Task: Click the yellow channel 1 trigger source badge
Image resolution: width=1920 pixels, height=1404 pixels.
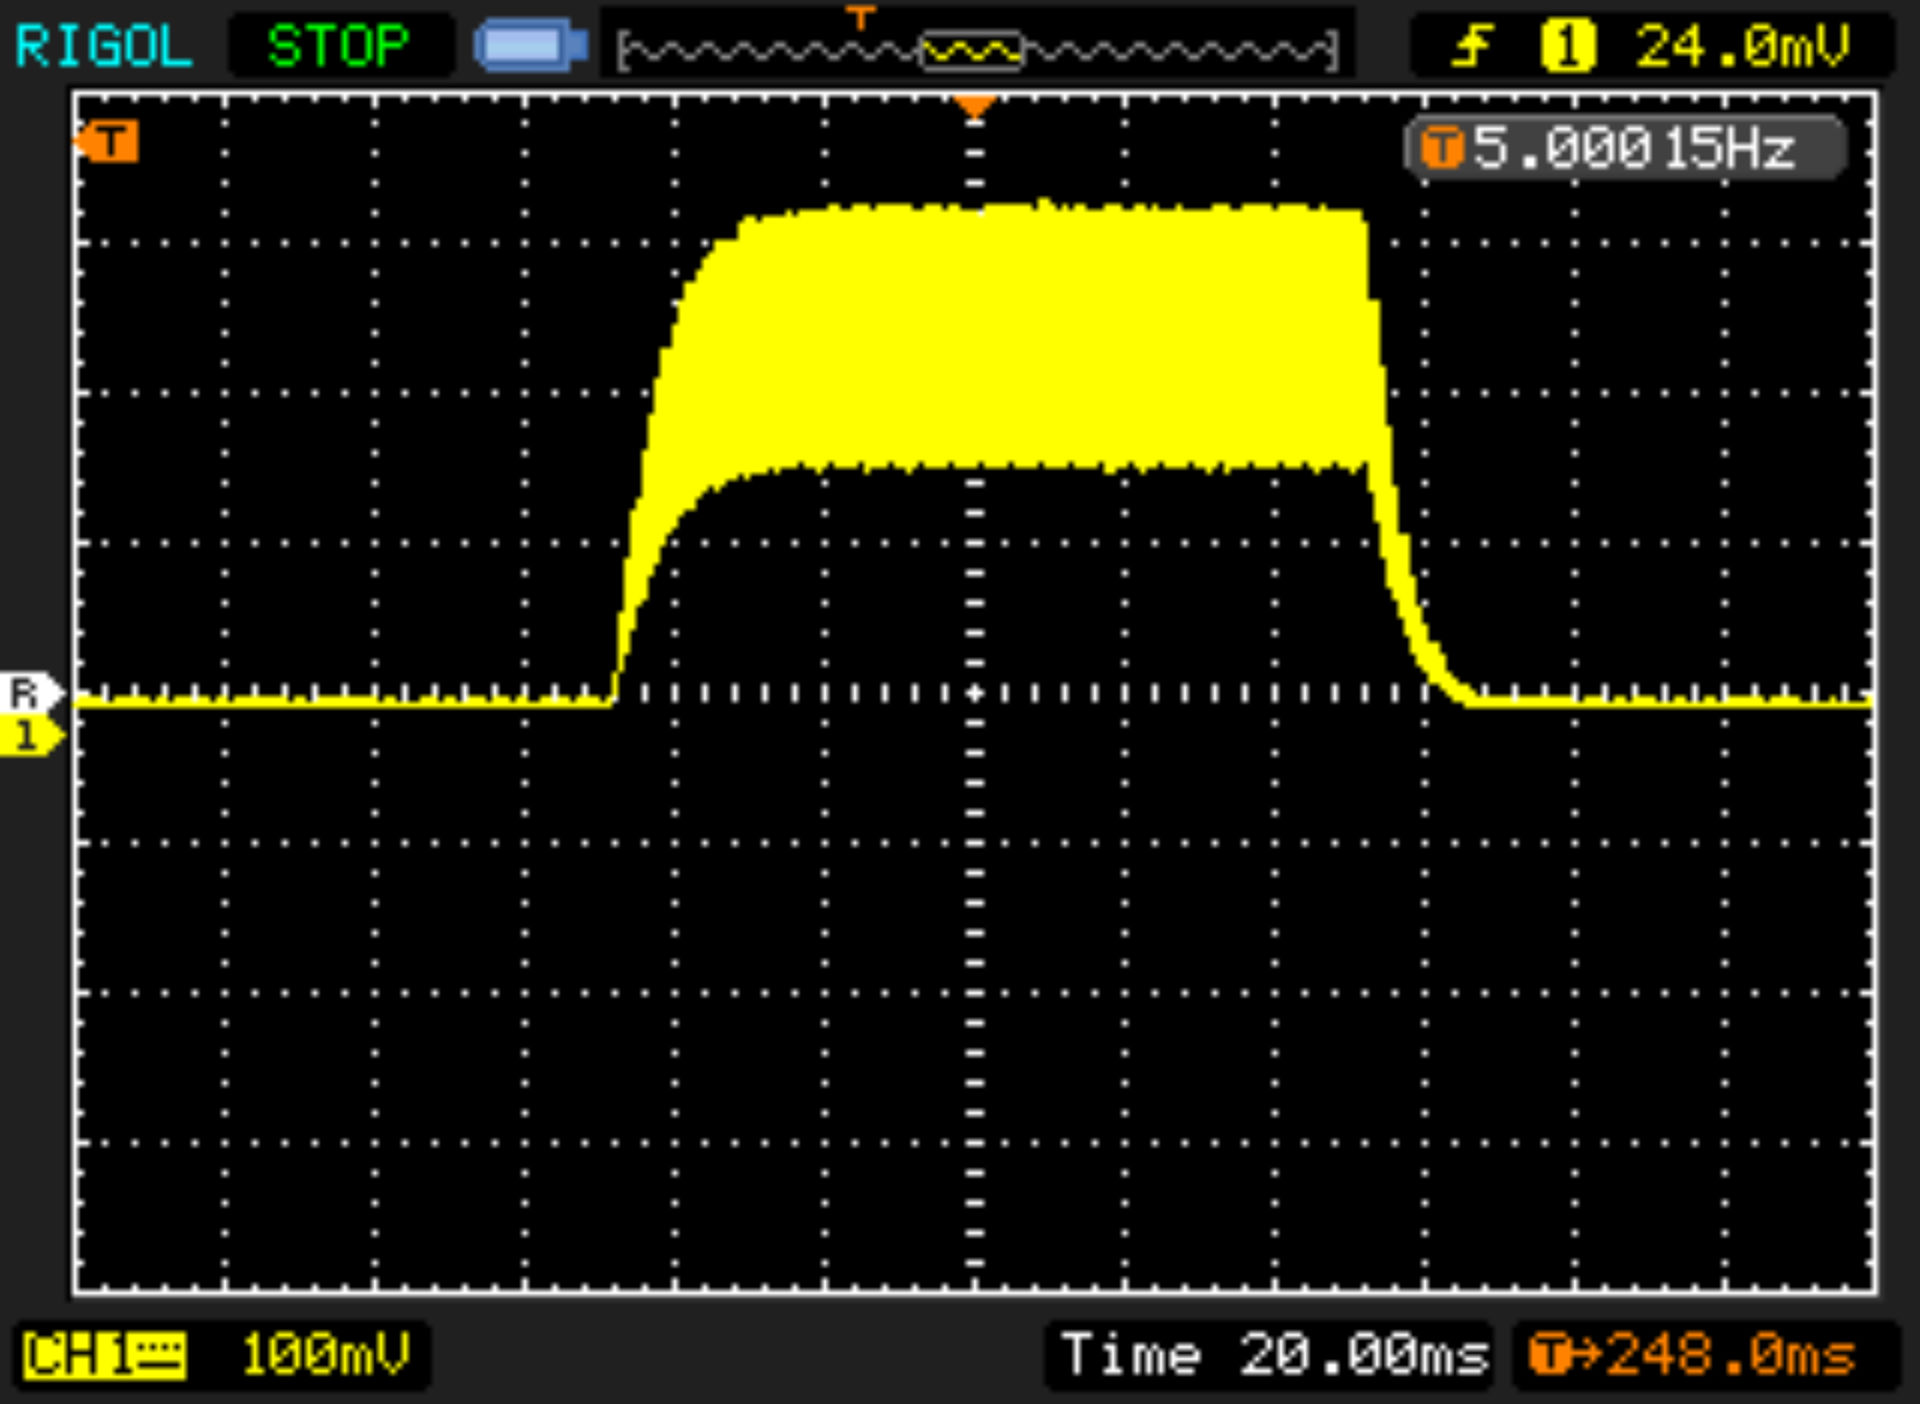Action: pos(1568,46)
